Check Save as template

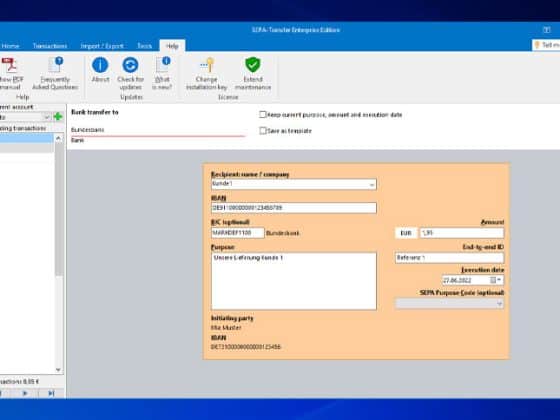click(x=263, y=131)
